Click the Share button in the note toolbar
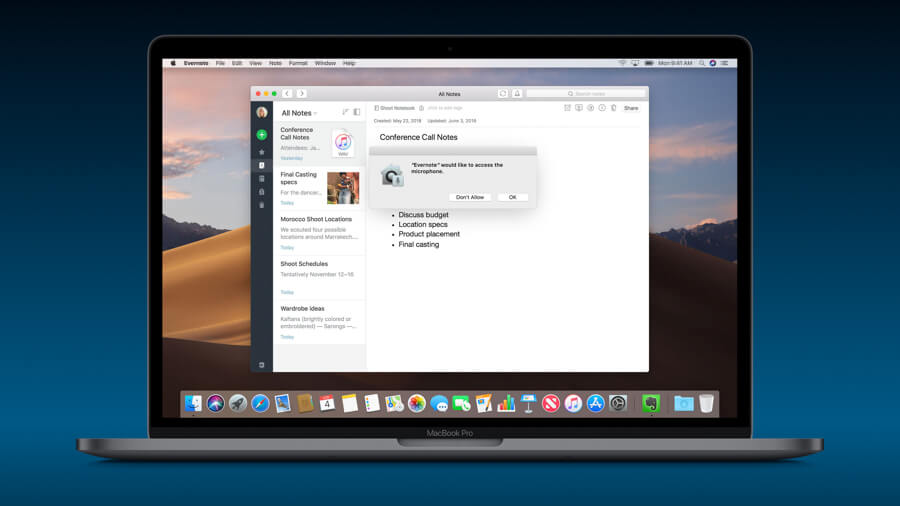The width and height of the screenshot is (900, 506). pyautogui.click(x=631, y=108)
